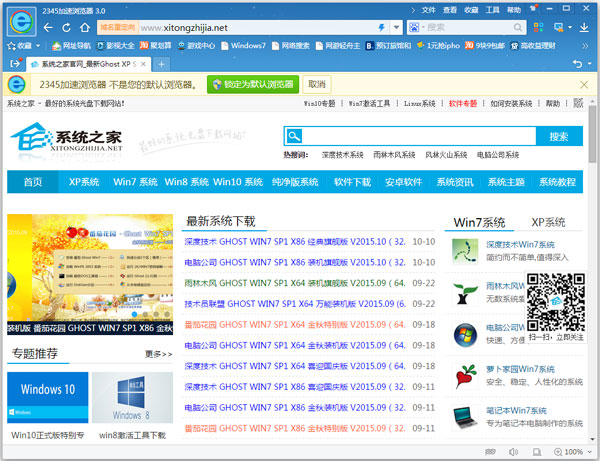Open the 工具 menu
Screen dimensions: 600x461
click(493, 10)
